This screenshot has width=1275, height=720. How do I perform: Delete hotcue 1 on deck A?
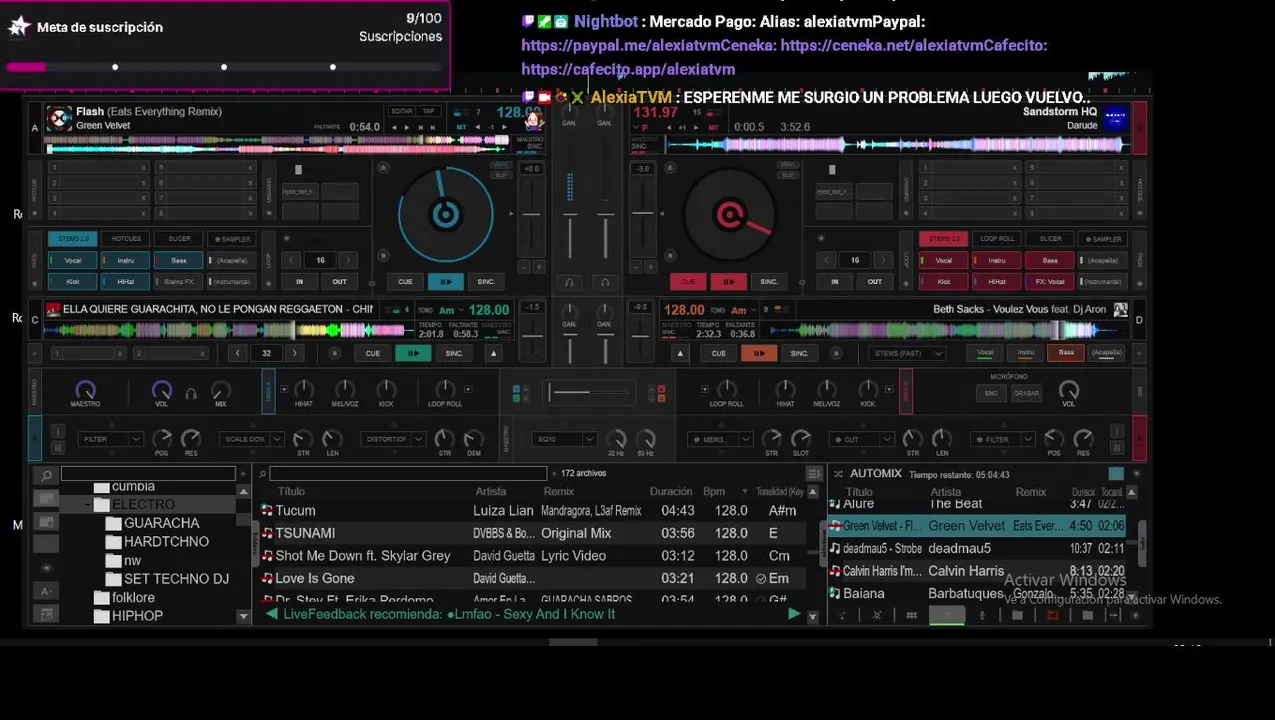click(x=143, y=168)
